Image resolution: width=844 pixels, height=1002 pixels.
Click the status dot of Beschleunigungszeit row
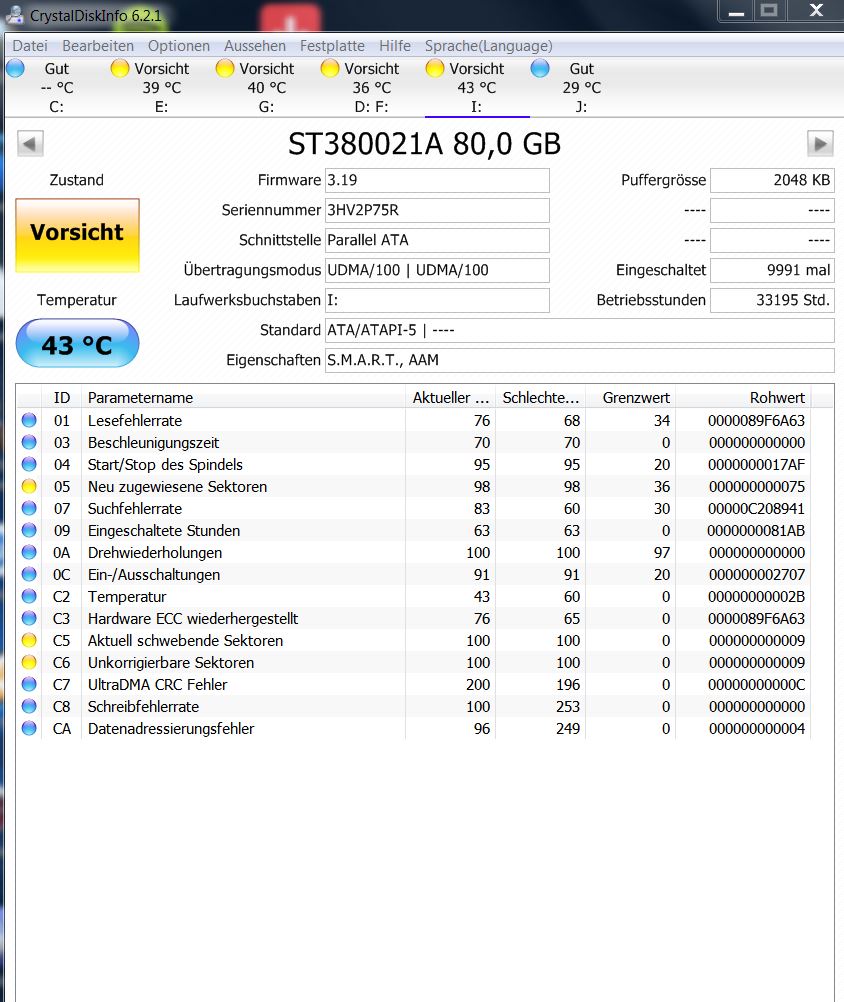click(x=29, y=442)
